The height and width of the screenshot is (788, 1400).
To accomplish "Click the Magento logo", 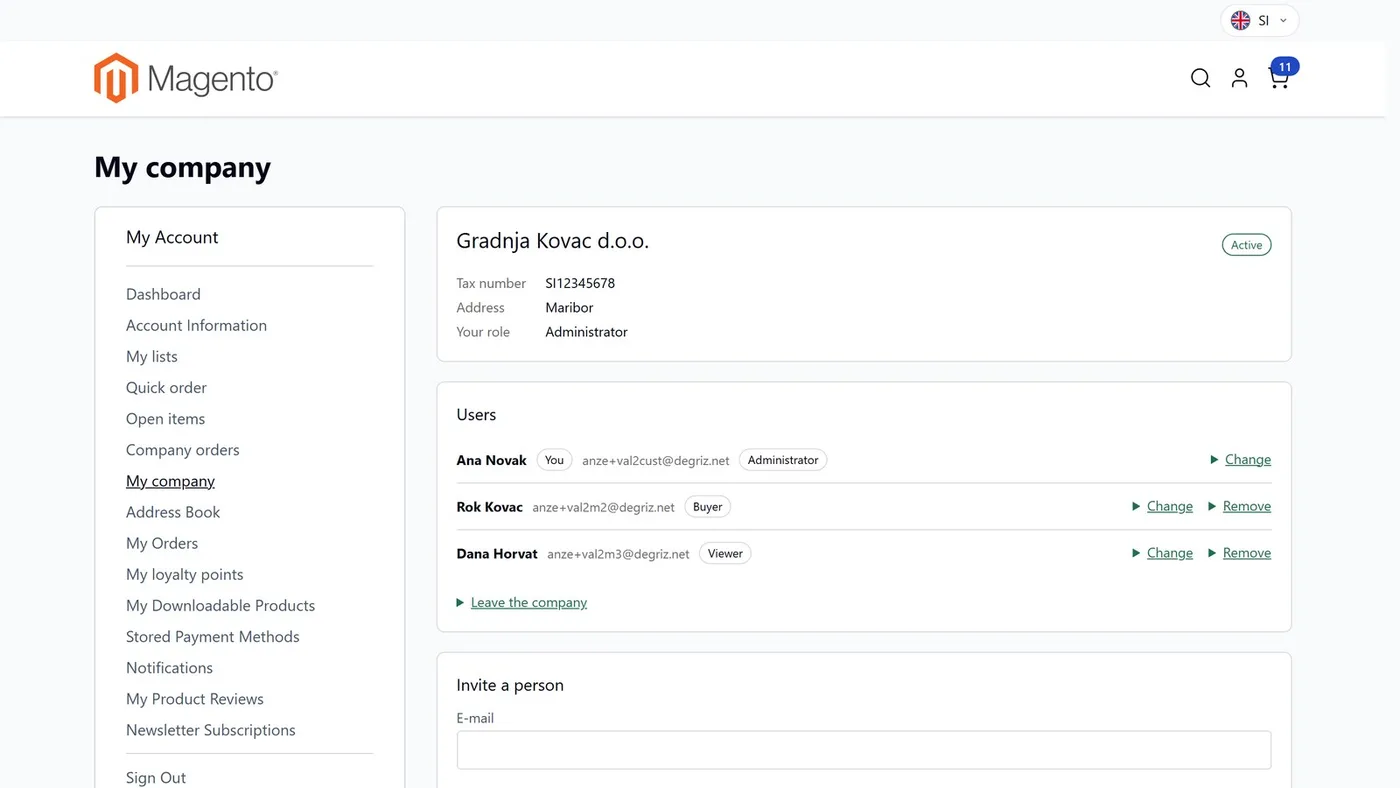I will click(186, 78).
